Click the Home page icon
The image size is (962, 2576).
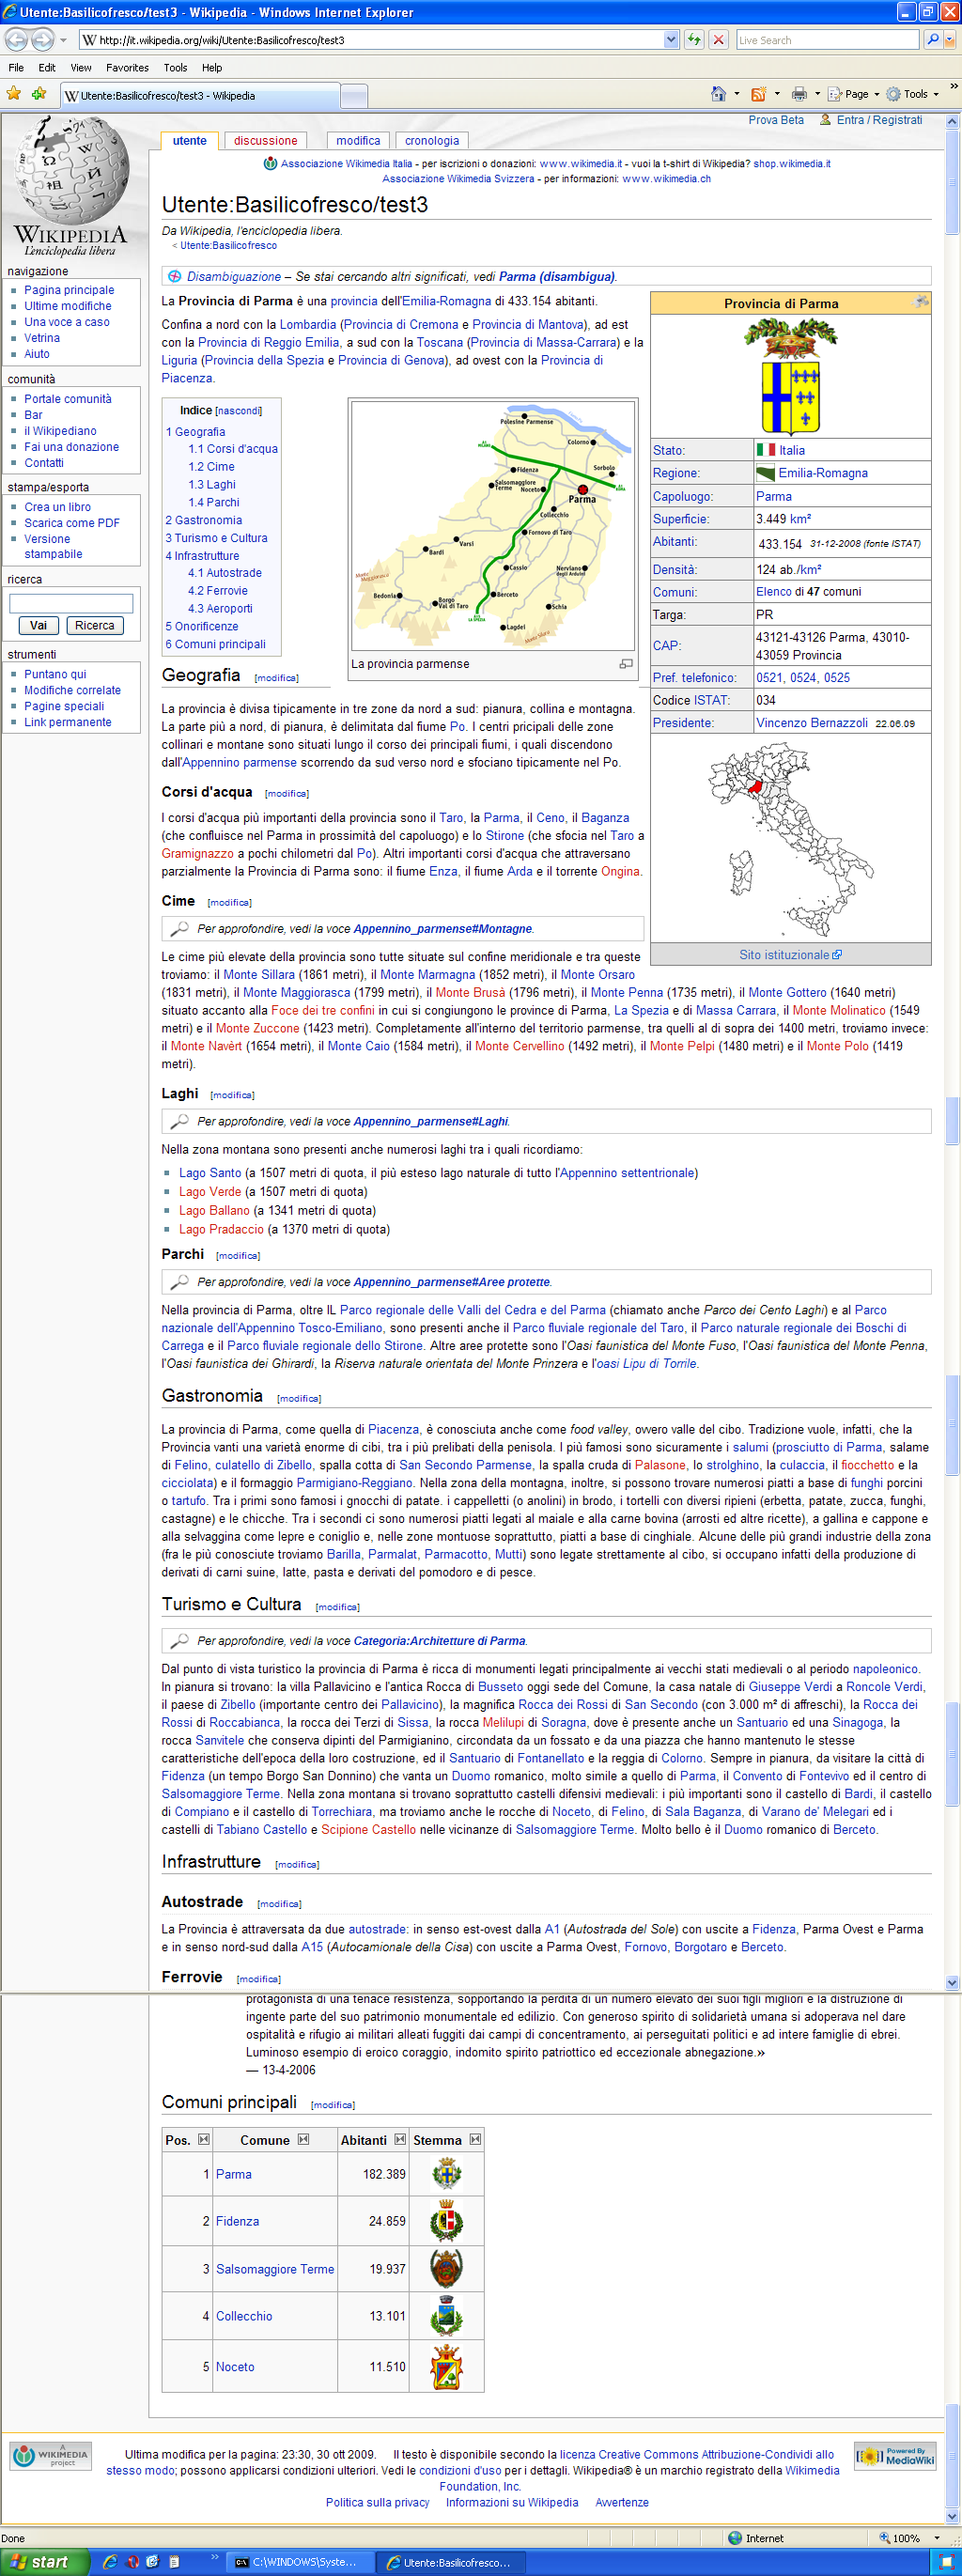[718, 94]
